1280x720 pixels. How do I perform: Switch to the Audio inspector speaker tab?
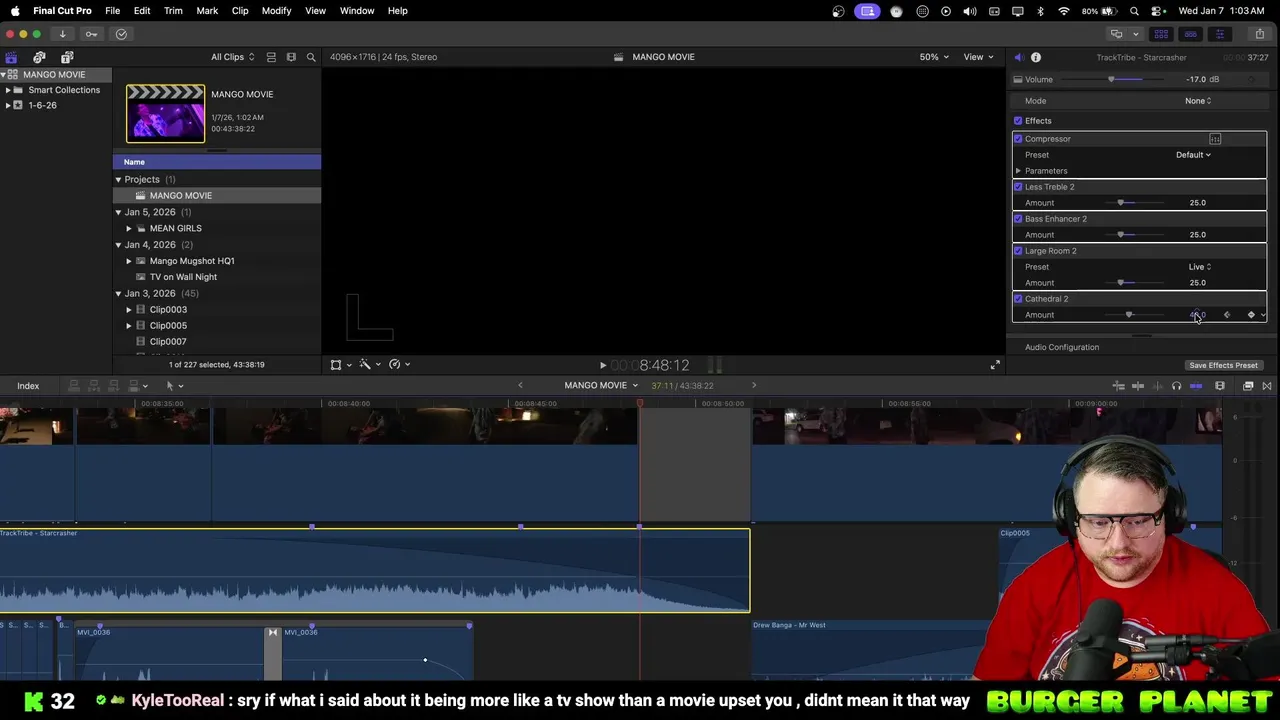[x=1018, y=57]
